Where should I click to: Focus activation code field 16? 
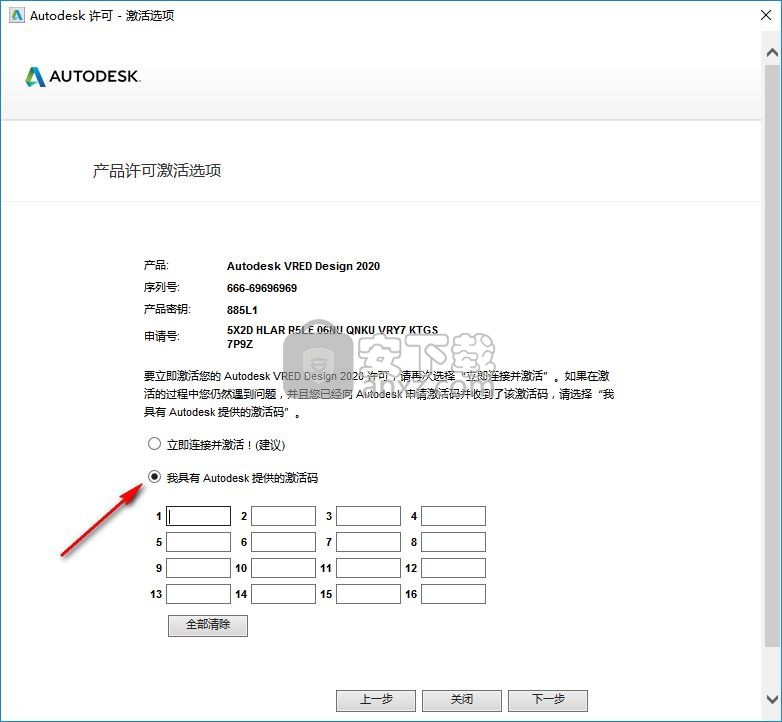tap(453, 594)
